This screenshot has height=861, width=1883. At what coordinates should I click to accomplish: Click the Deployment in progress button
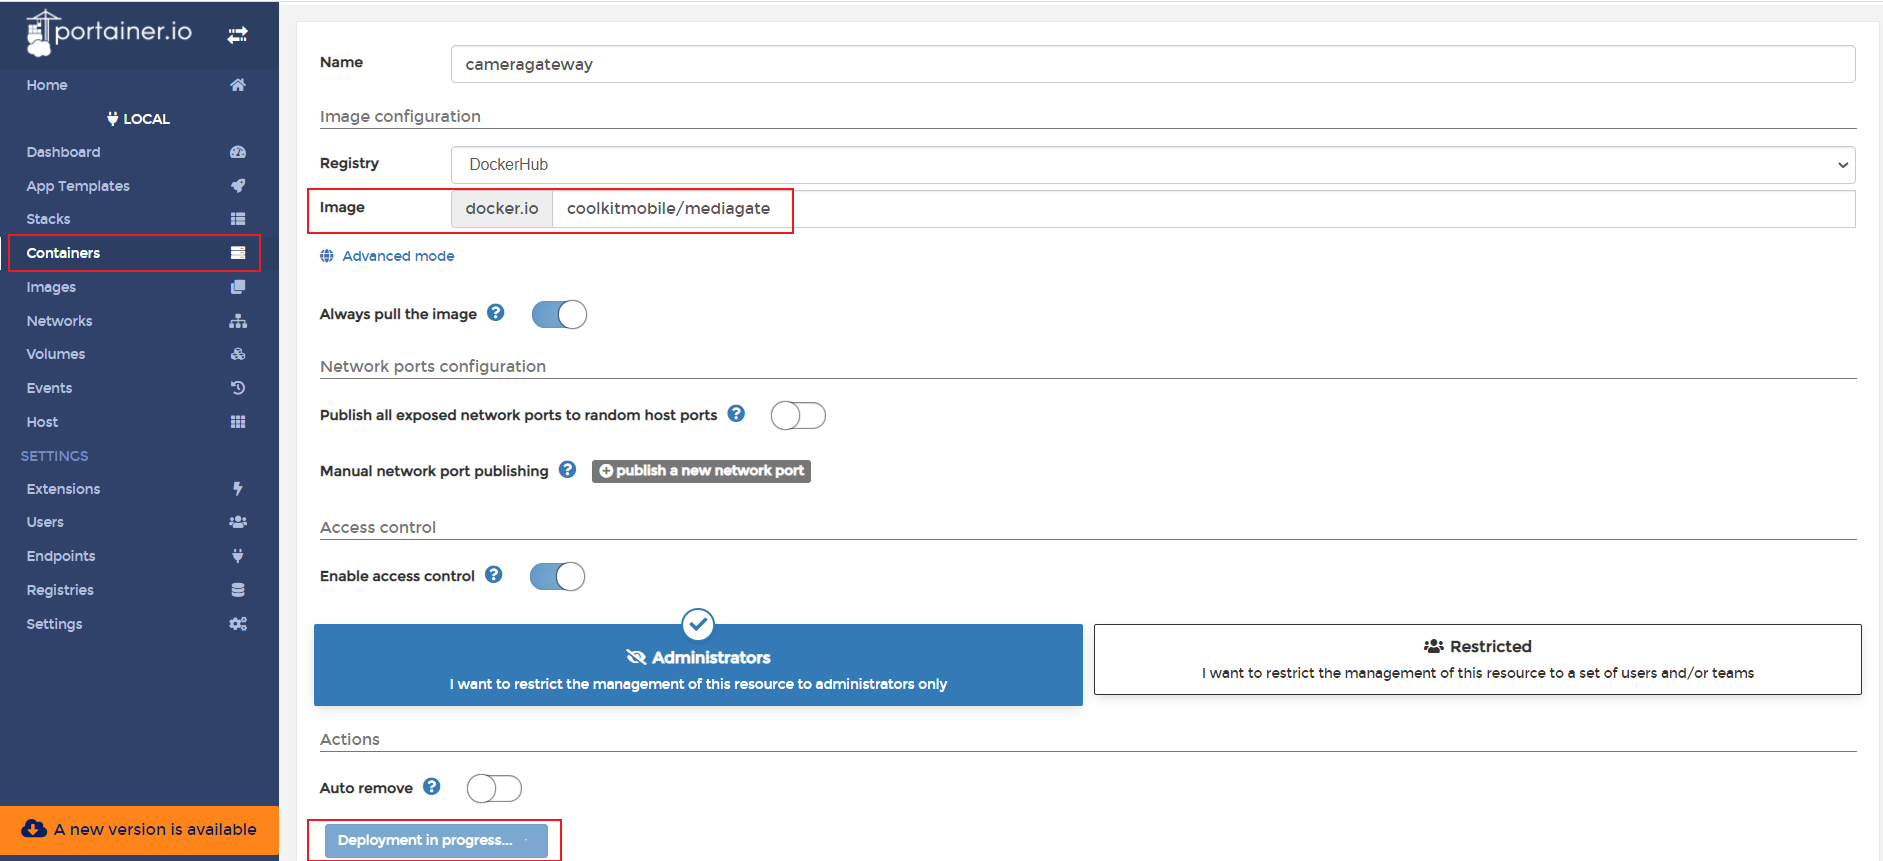pos(436,840)
